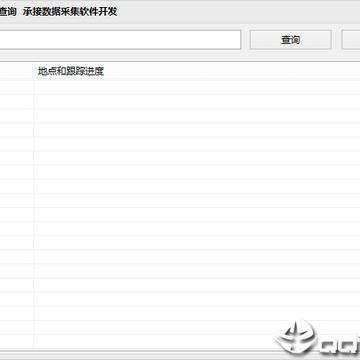Click the 承接数据采集软件开发 title text
The height and width of the screenshot is (360, 360).
pyautogui.click(x=70, y=12)
